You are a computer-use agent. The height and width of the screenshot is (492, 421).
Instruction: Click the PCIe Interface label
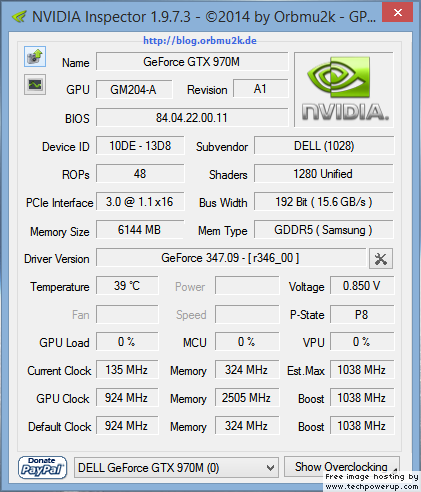(60, 203)
